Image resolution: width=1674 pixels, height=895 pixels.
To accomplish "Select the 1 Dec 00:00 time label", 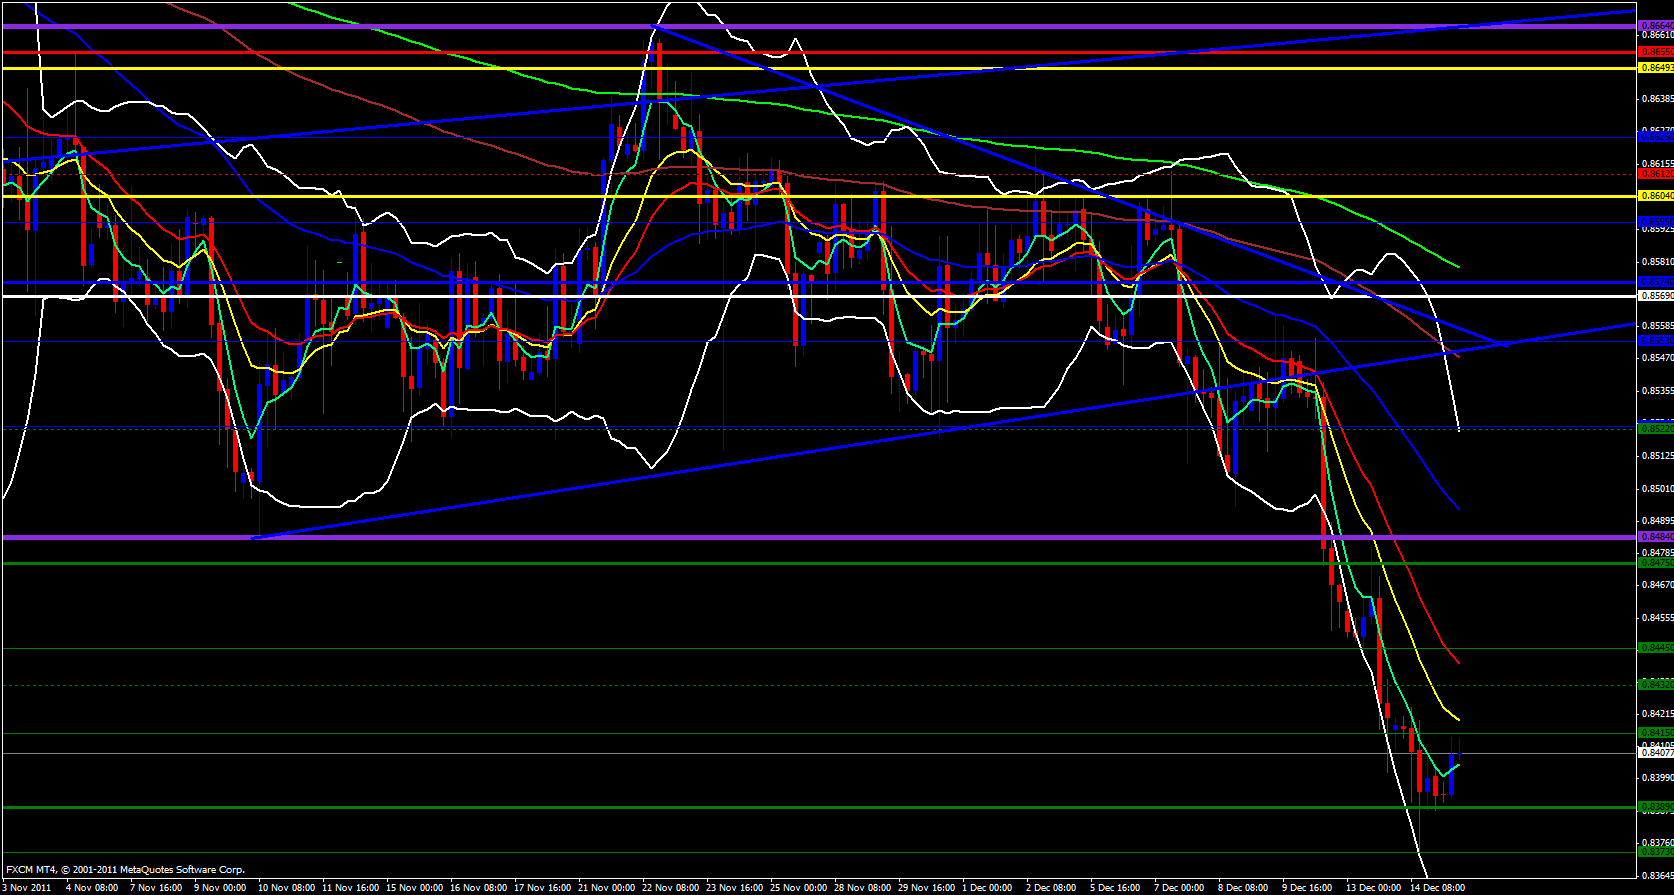I will 987,887.
